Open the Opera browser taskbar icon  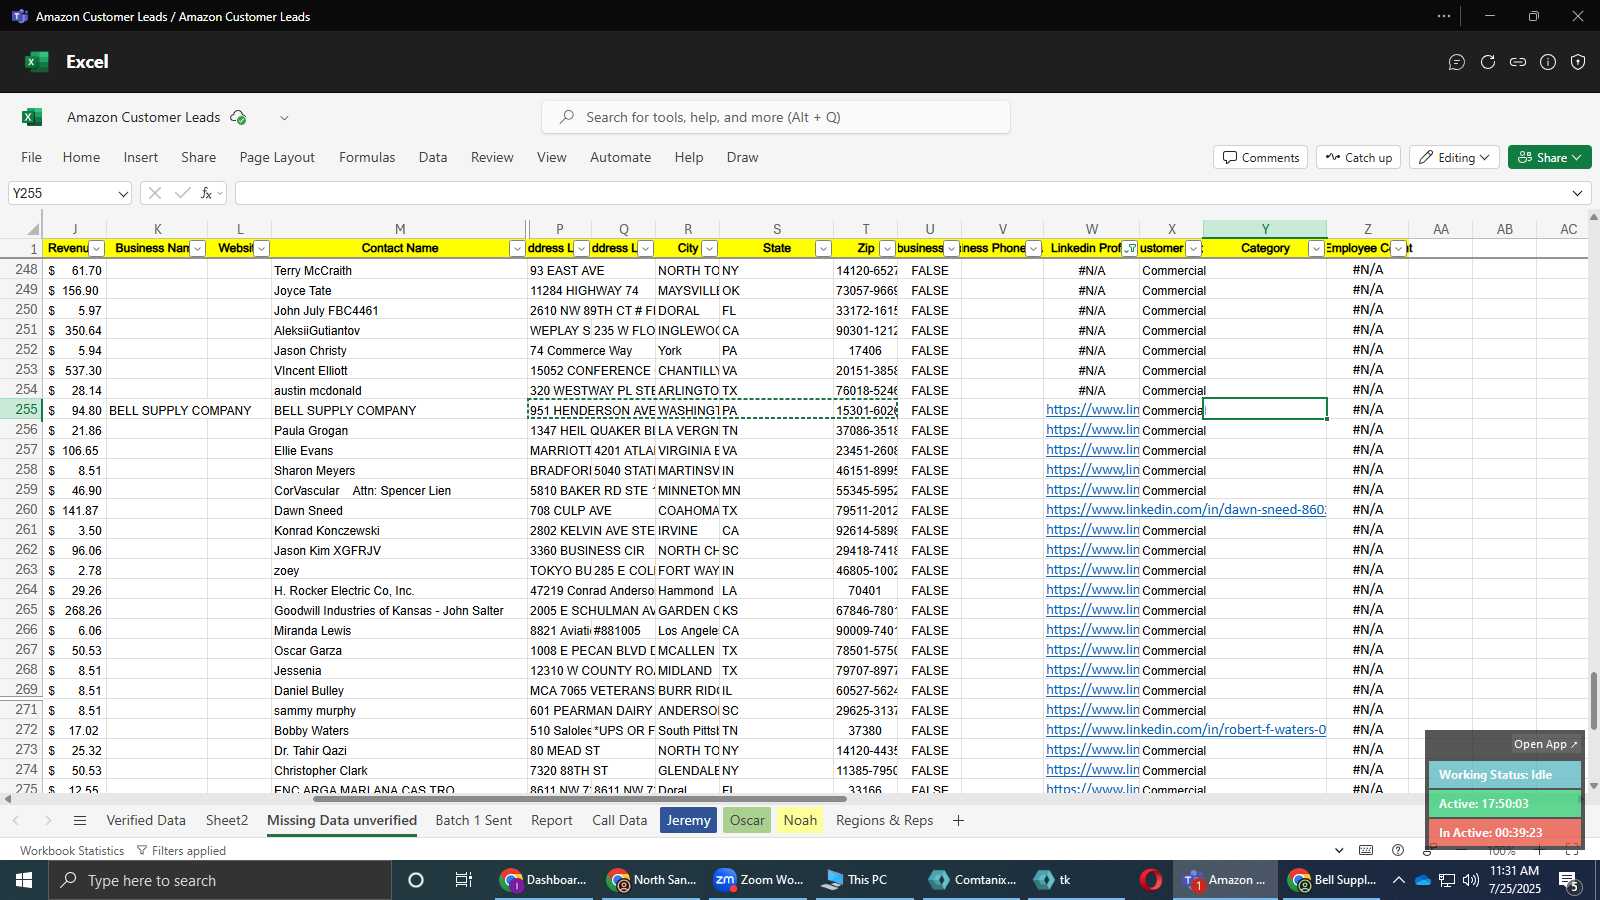click(x=1151, y=880)
